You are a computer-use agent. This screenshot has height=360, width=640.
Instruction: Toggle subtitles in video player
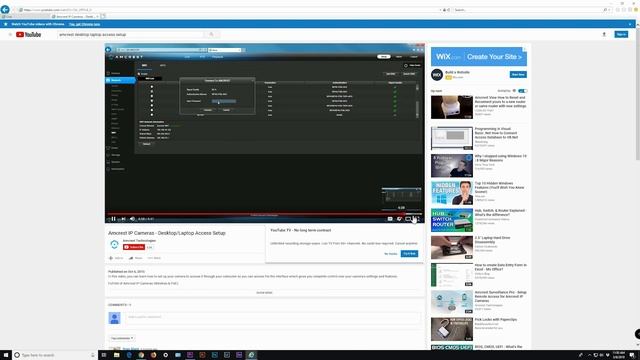pyautogui.click(x=390, y=219)
